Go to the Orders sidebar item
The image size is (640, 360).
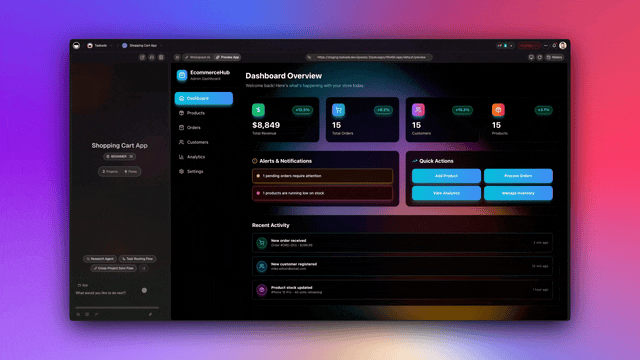(204, 128)
